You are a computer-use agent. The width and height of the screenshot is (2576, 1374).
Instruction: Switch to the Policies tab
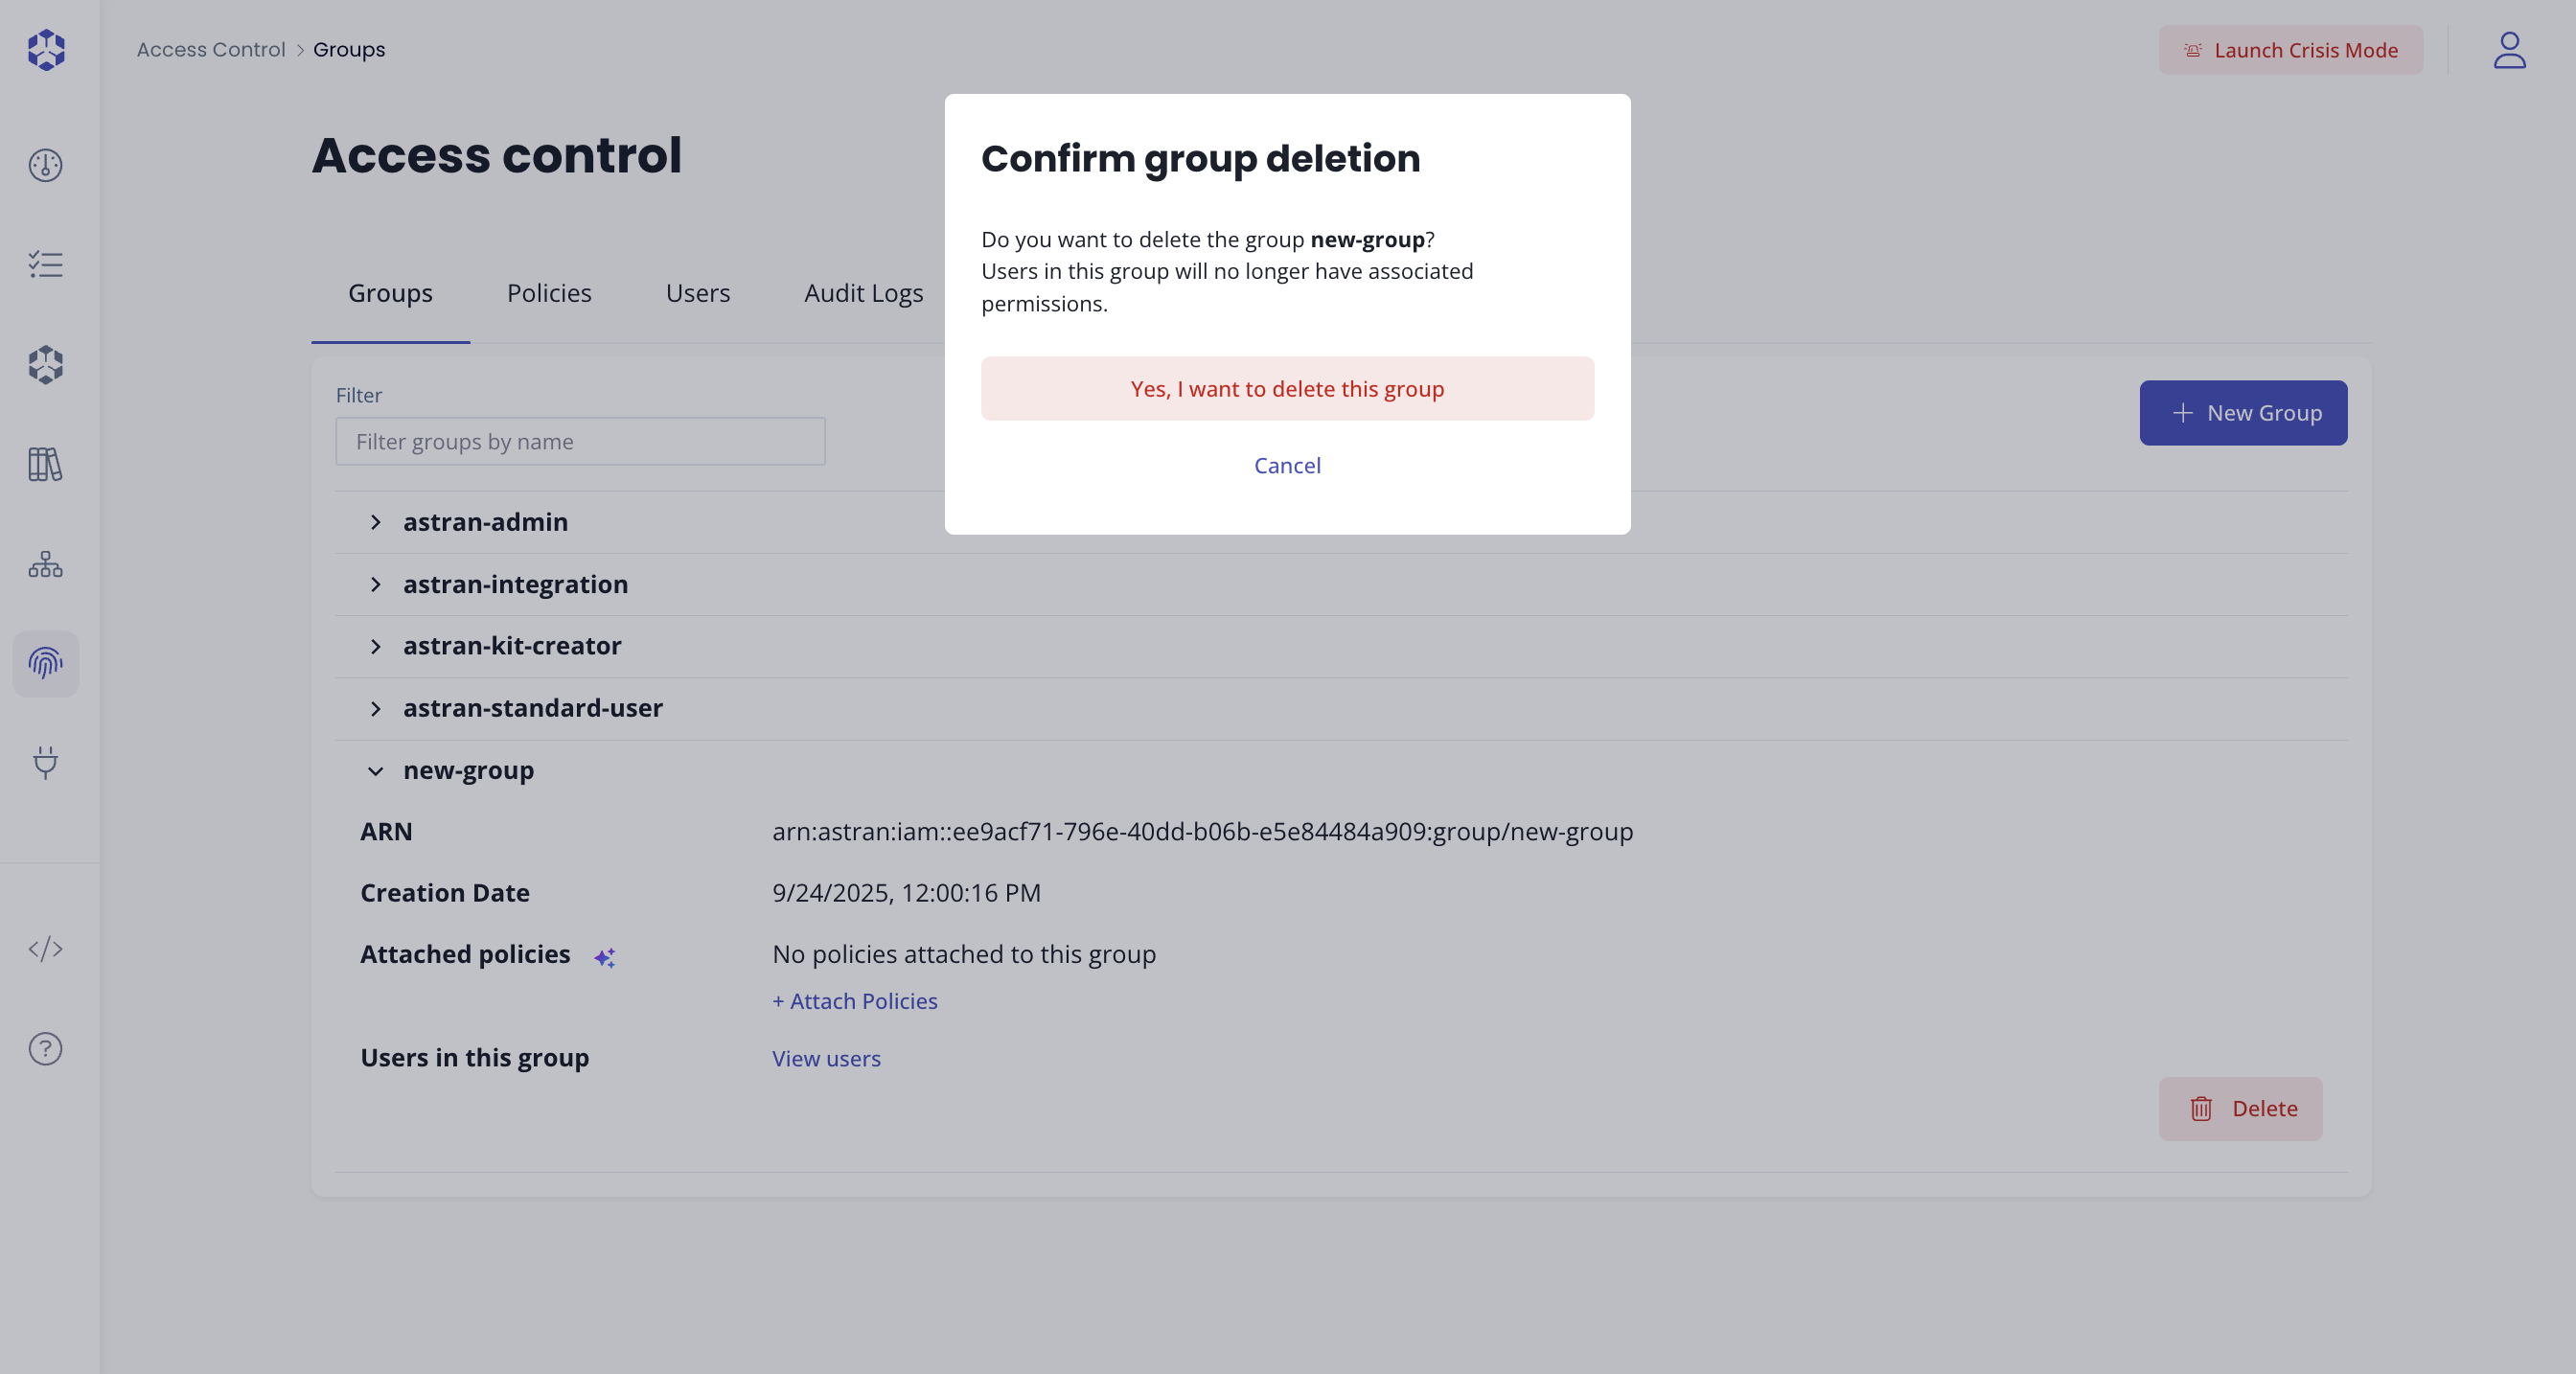point(549,293)
